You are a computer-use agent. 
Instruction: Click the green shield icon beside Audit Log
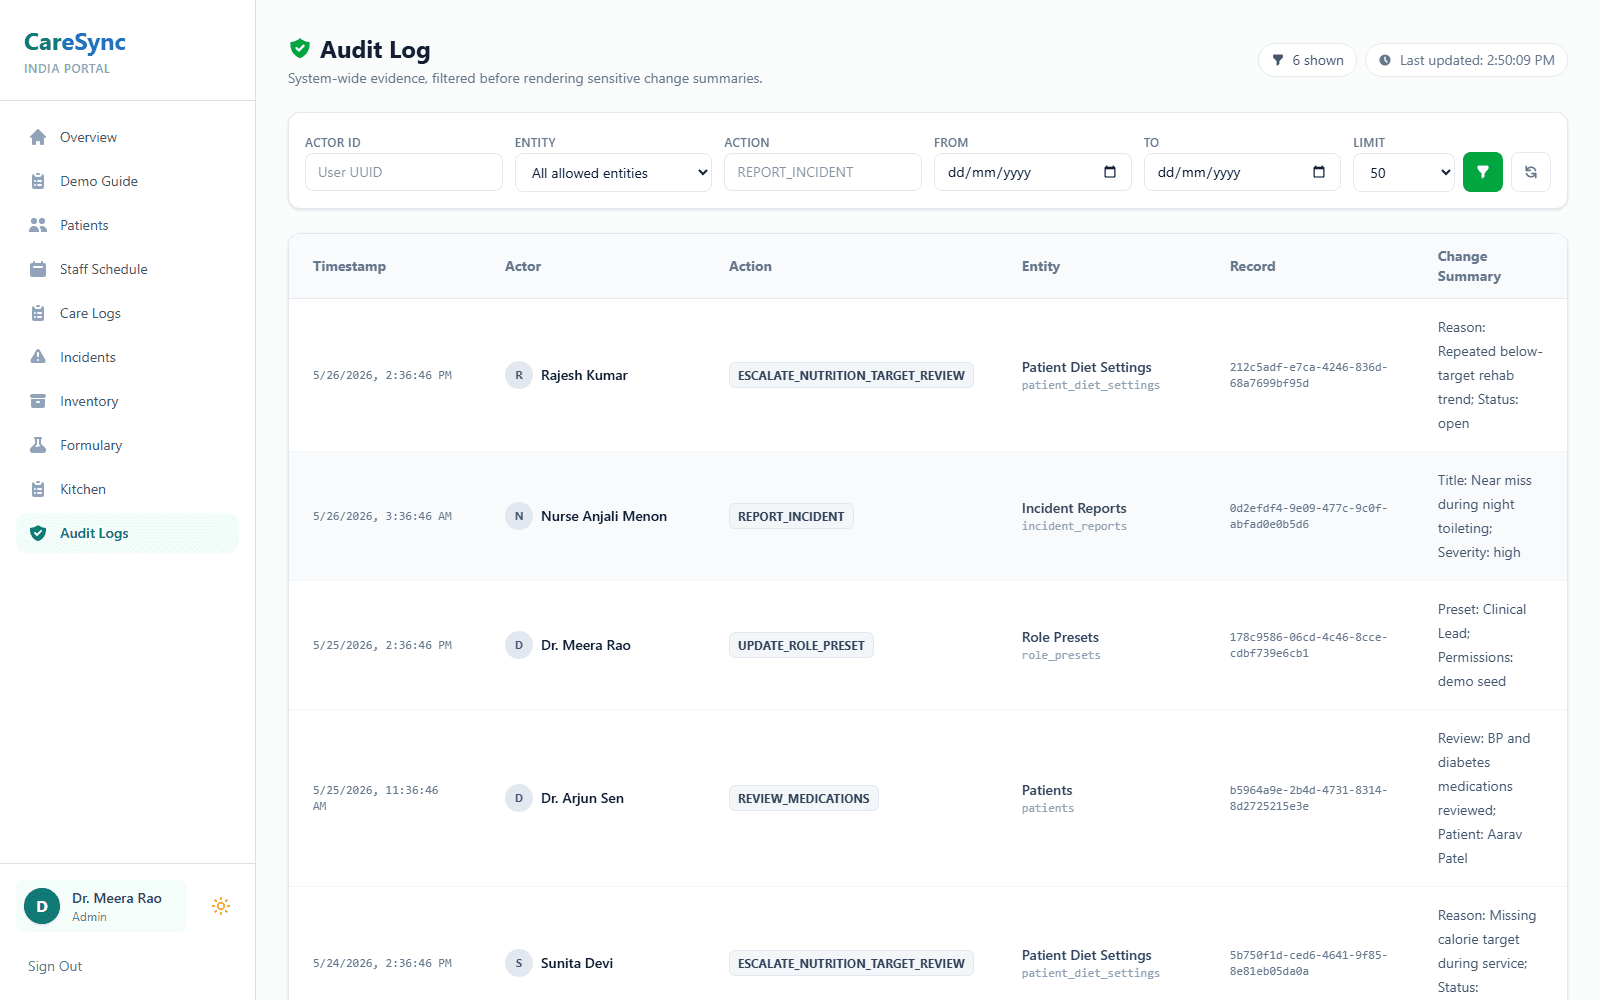click(299, 48)
